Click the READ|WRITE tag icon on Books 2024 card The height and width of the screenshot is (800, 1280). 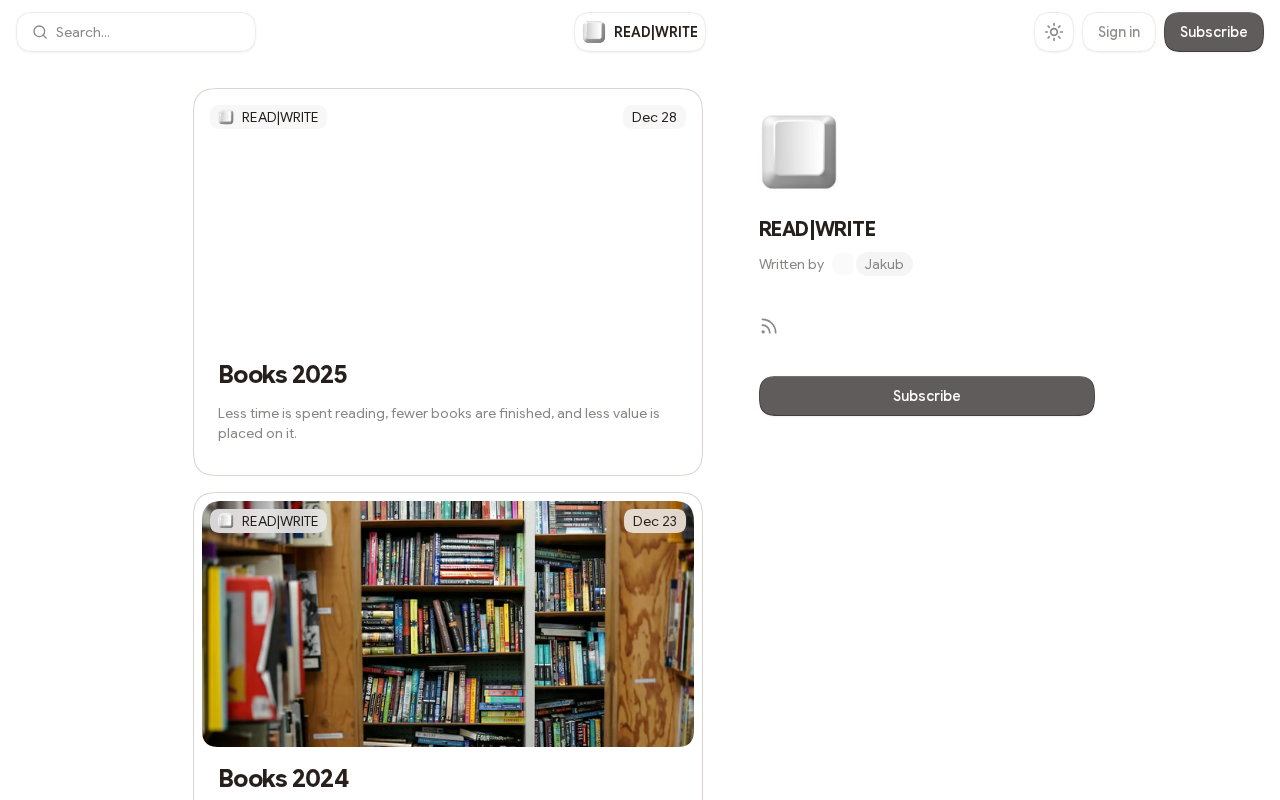pyautogui.click(x=226, y=521)
